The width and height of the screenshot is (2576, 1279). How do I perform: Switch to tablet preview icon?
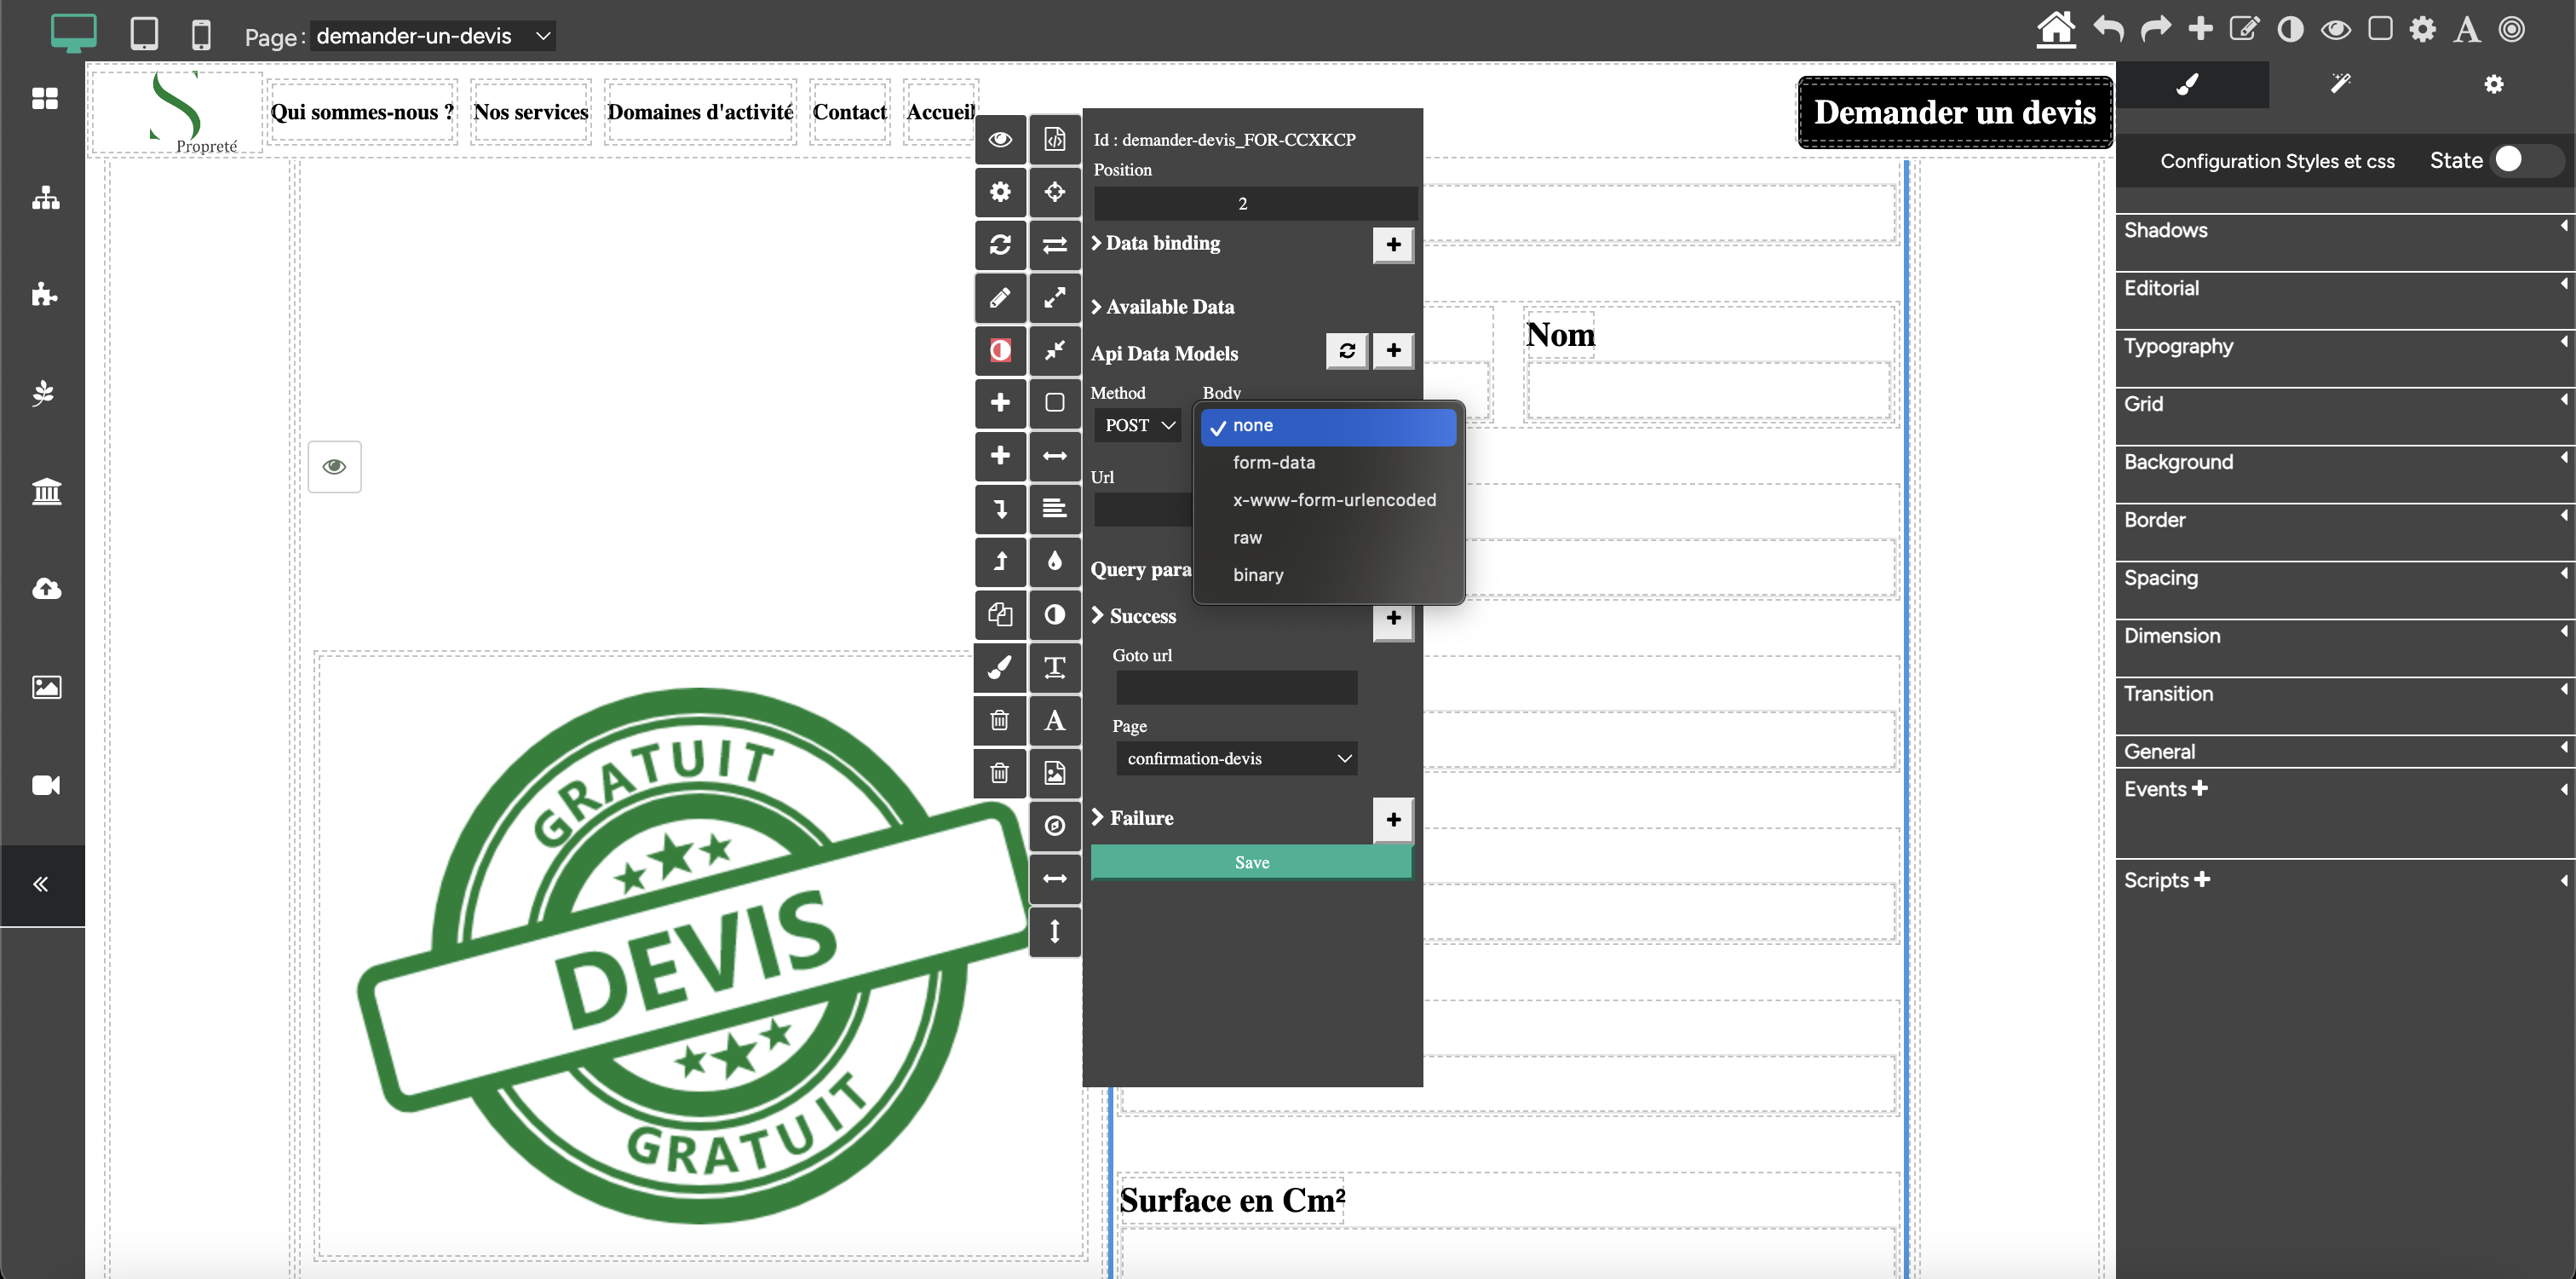[x=144, y=34]
